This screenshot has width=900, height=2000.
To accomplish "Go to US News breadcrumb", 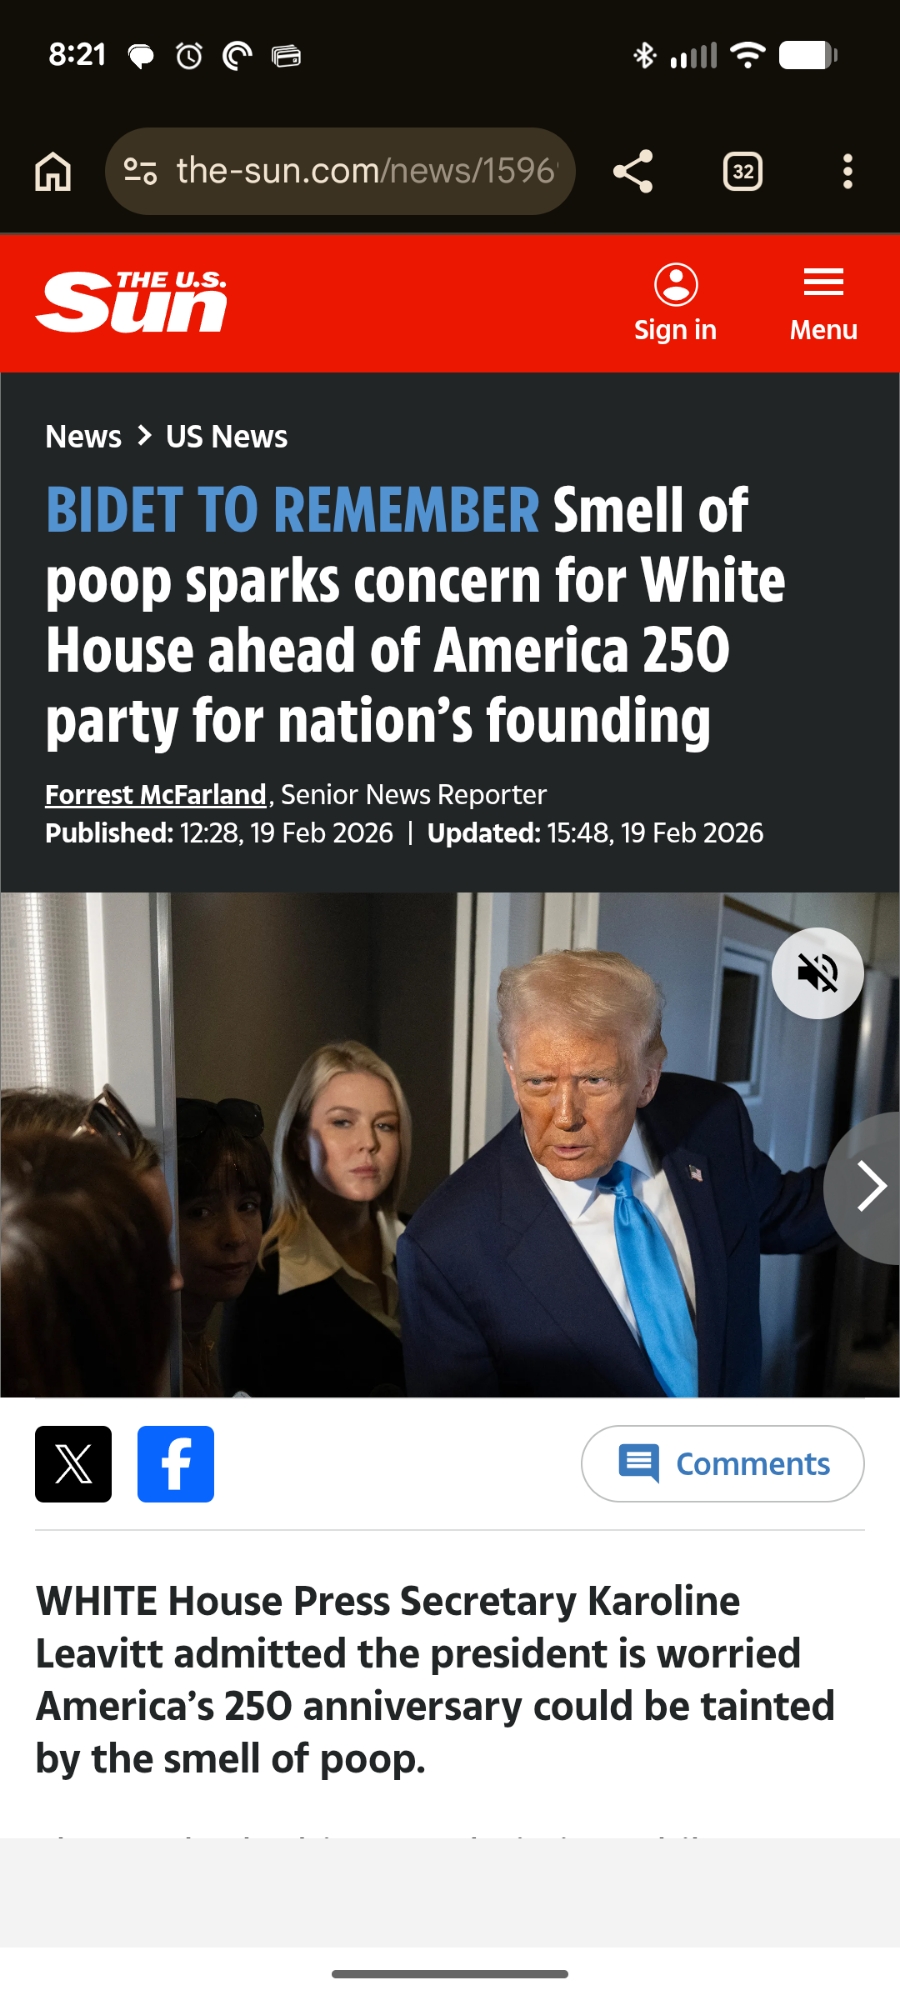I will coord(227,436).
